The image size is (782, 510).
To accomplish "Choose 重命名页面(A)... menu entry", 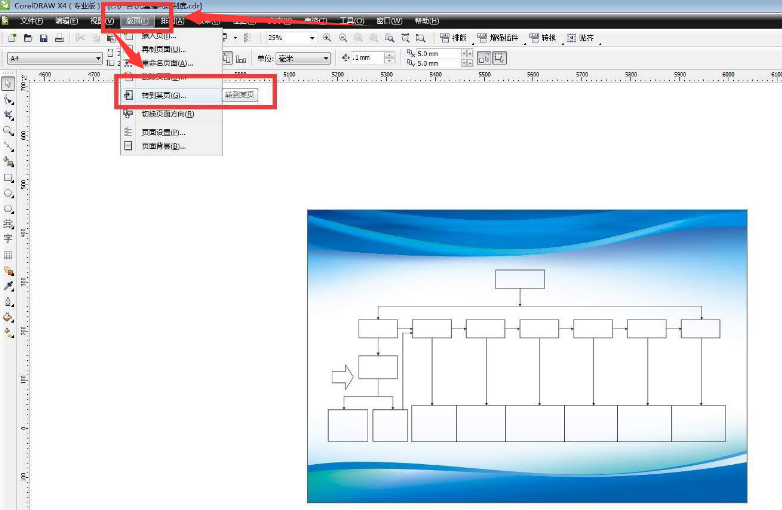I will pyautogui.click(x=172, y=63).
